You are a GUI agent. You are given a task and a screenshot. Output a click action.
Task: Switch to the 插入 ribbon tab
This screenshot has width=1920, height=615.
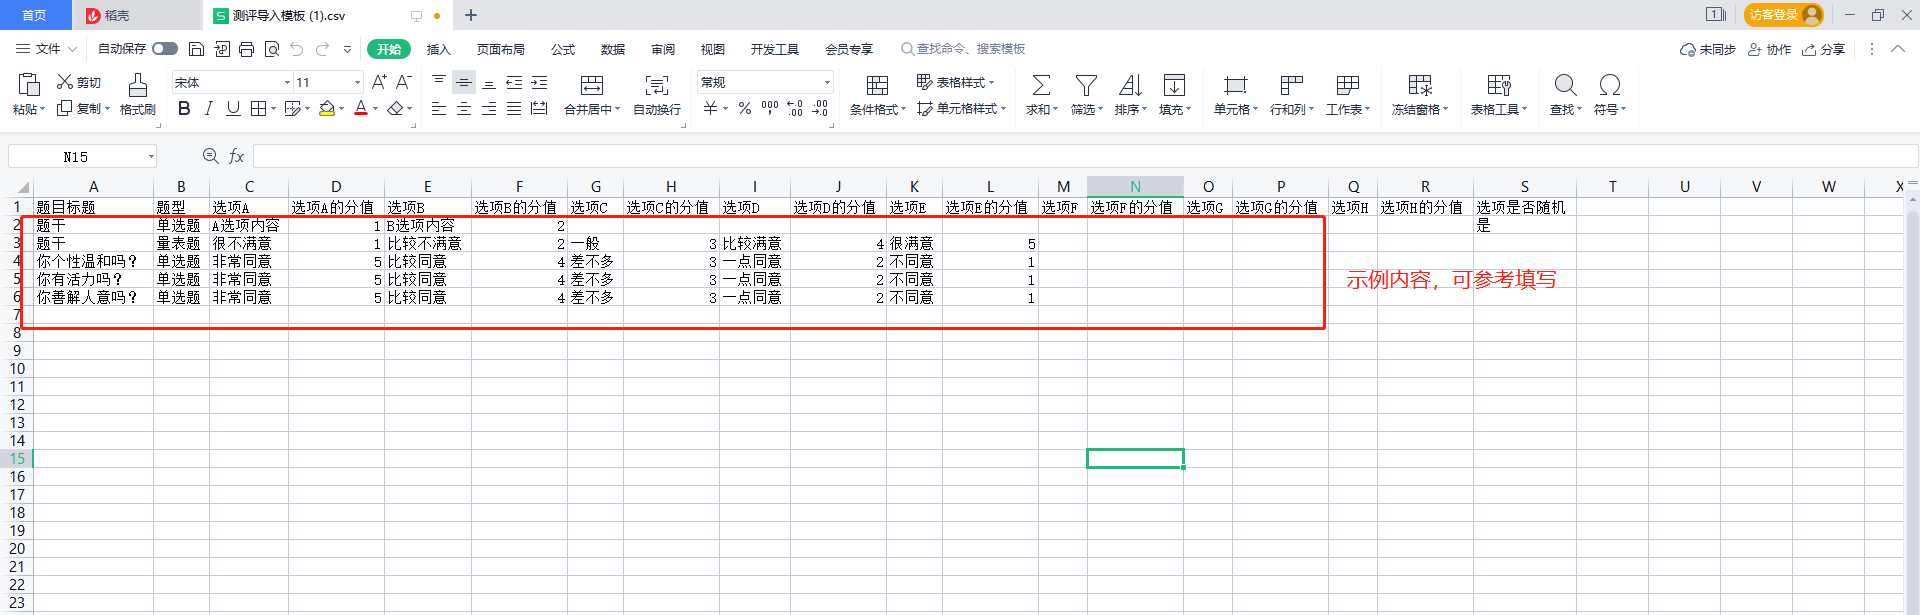click(439, 49)
